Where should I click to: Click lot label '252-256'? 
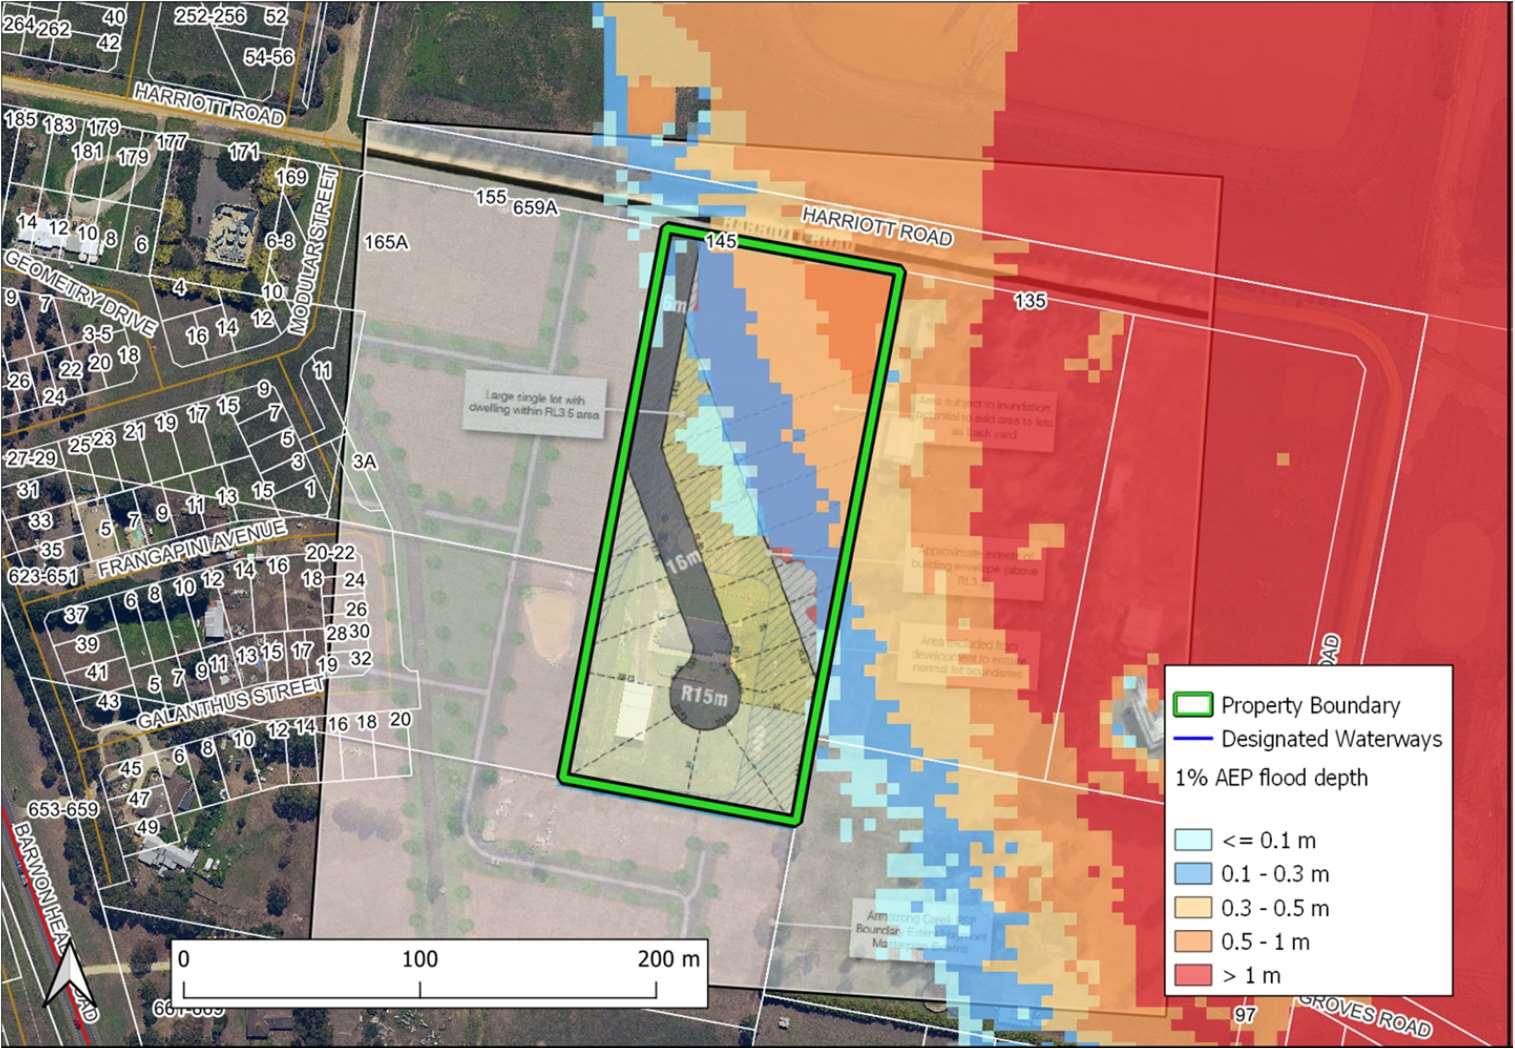pyautogui.click(x=210, y=17)
